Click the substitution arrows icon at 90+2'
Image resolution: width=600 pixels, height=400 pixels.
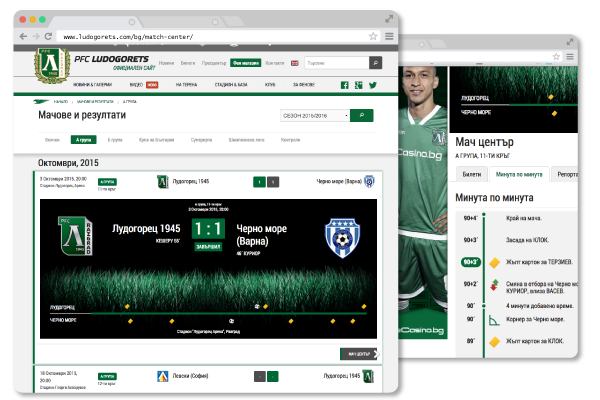point(494,285)
